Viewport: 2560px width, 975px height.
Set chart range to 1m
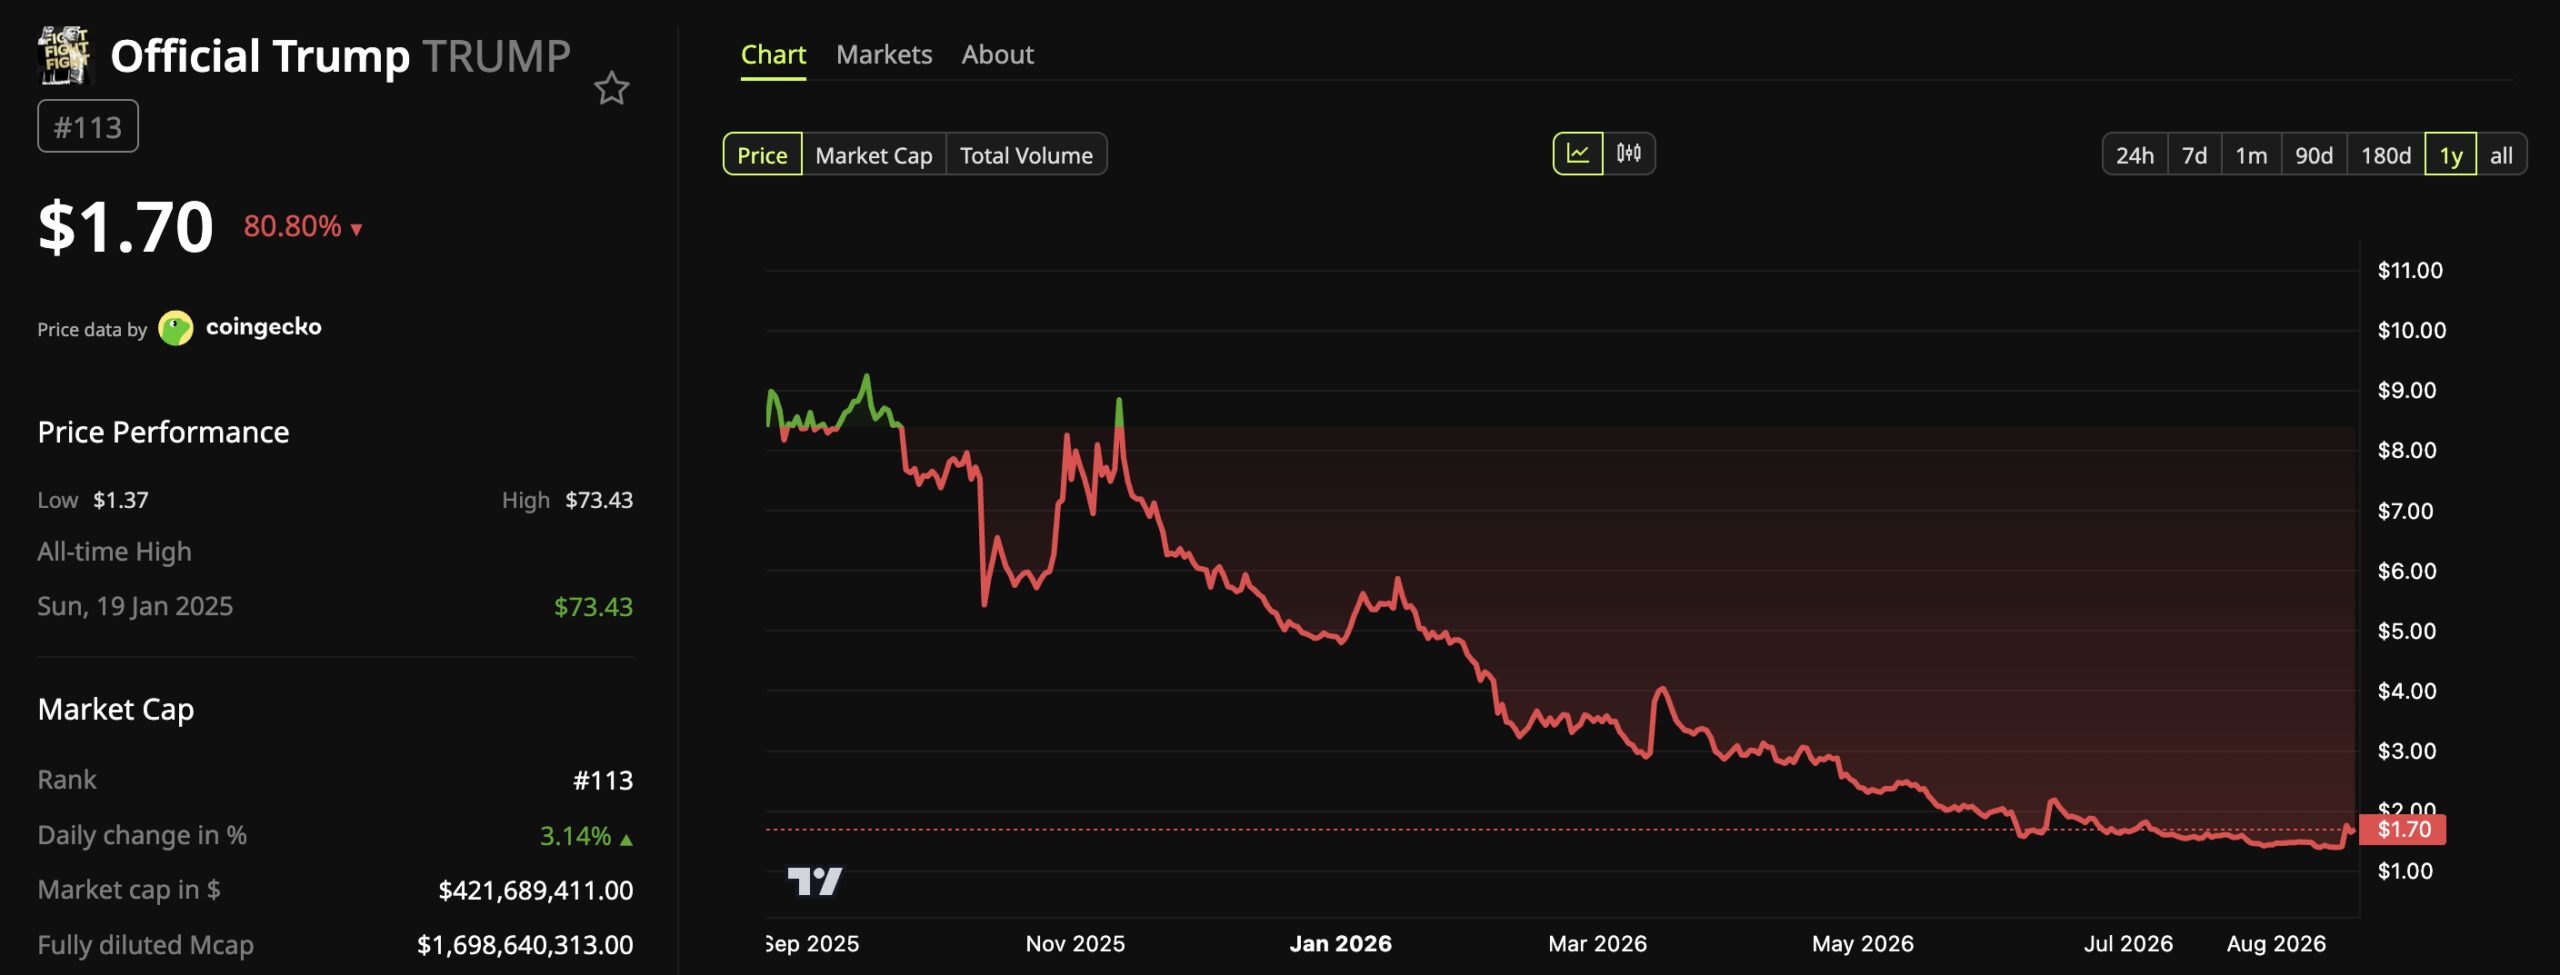[2251, 155]
